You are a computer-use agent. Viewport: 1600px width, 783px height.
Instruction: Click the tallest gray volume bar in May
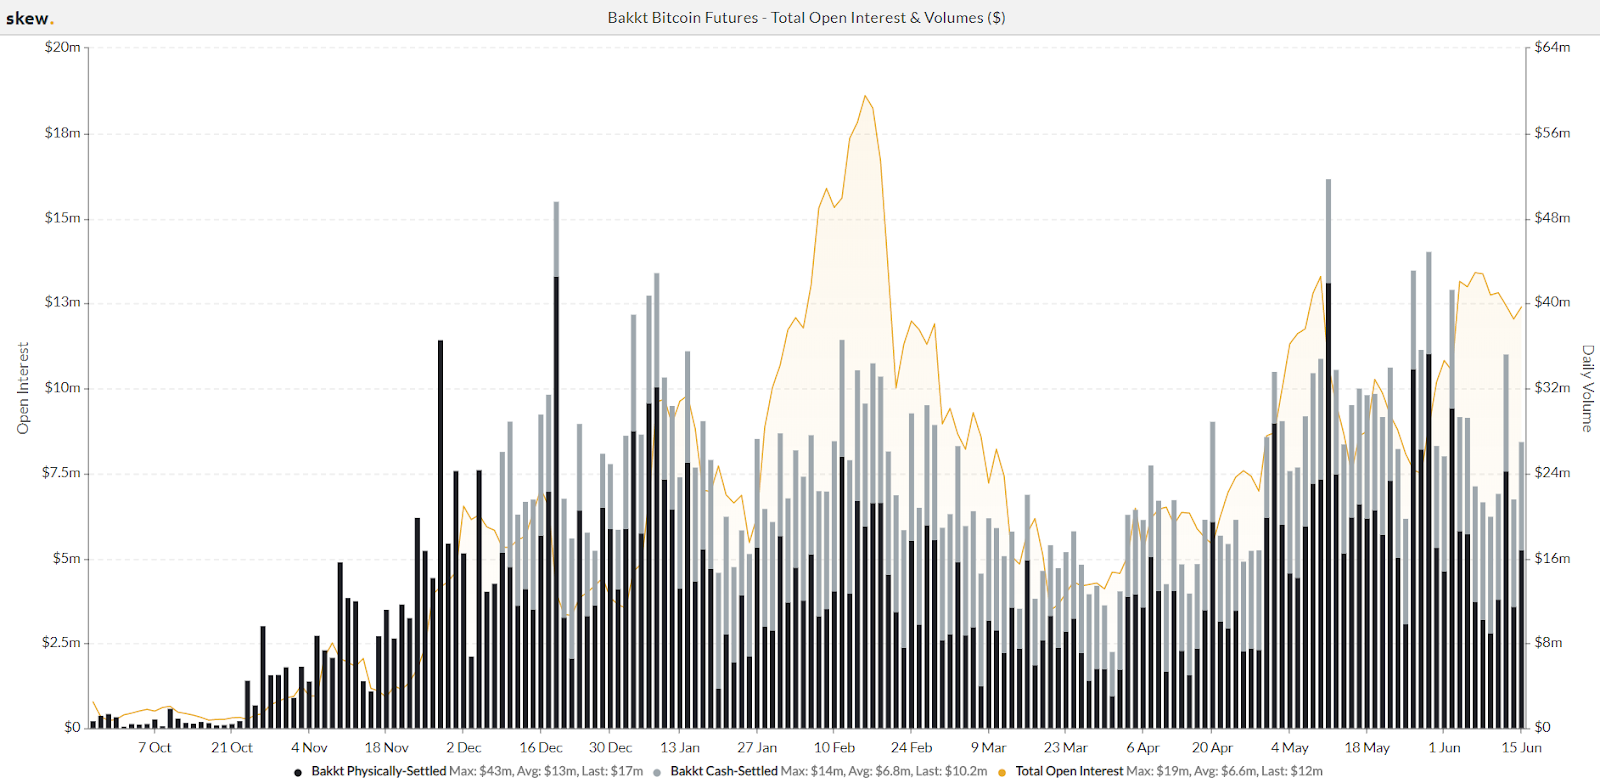click(x=1328, y=231)
